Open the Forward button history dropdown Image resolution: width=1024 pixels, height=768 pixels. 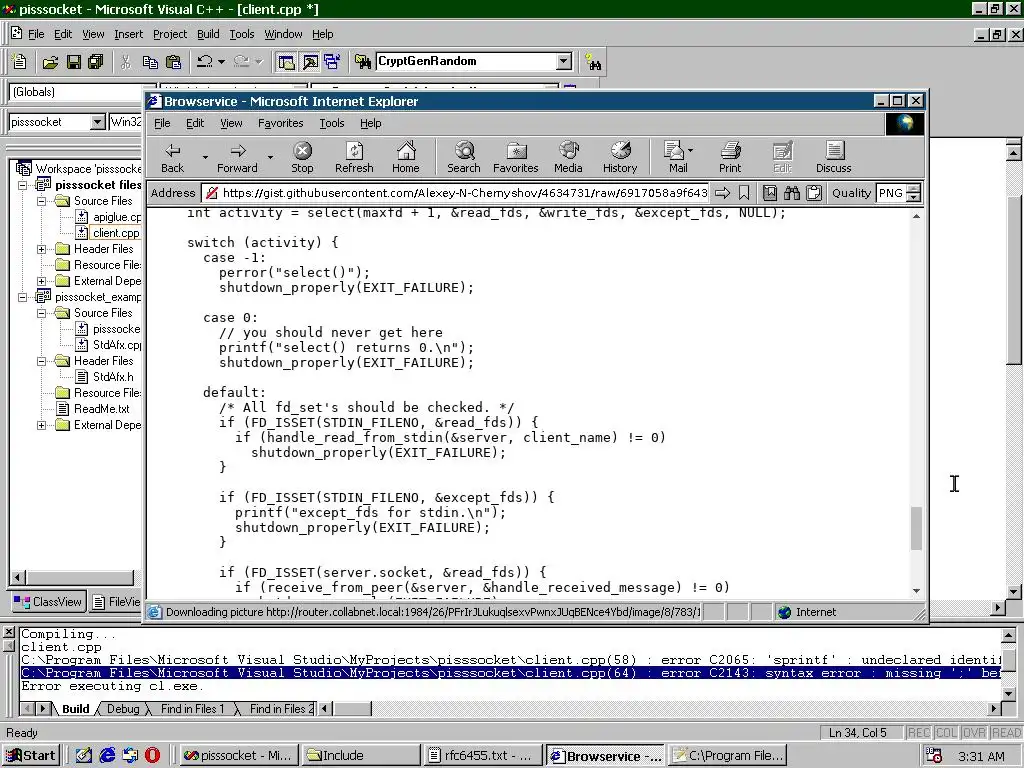(x=270, y=157)
